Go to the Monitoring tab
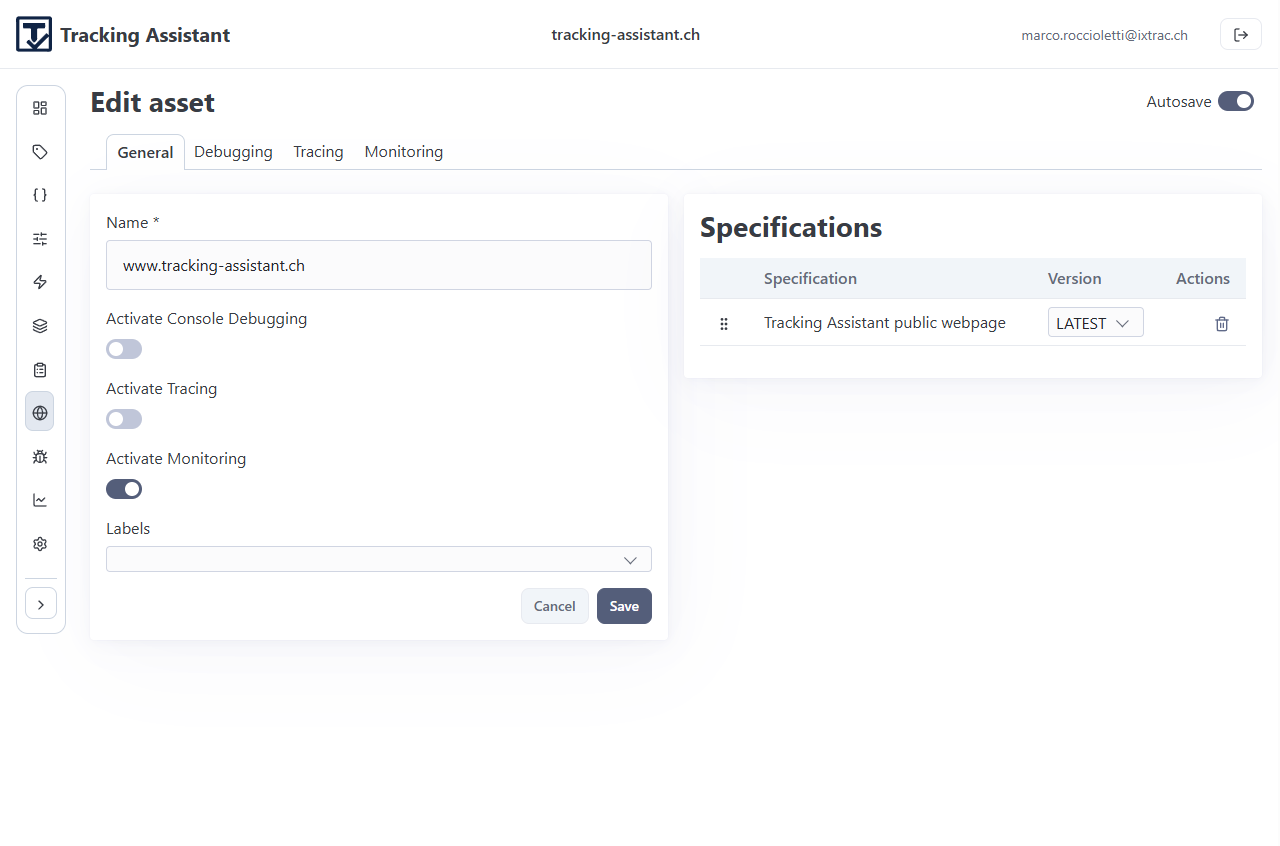The image size is (1280, 846). coord(403,152)
